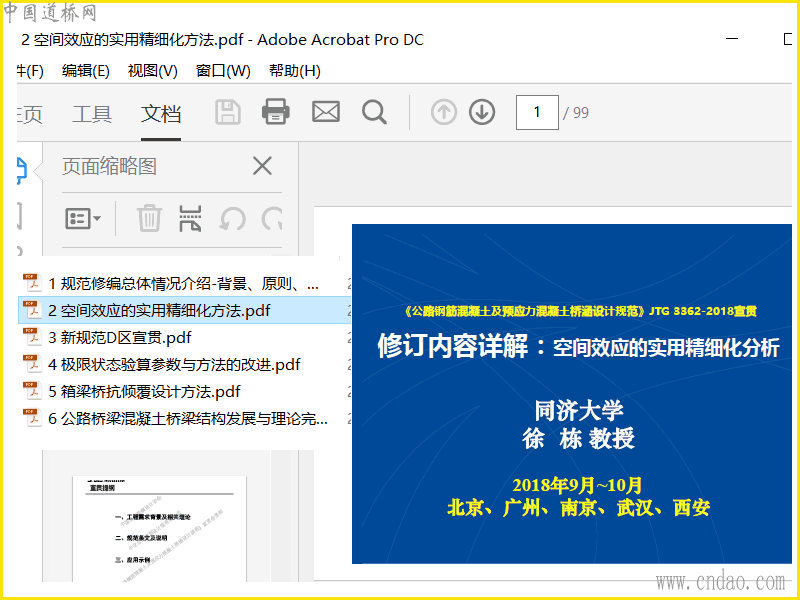Click the page number input field
The width and height of the screenshot is (800, 600).
pos(537,112)
